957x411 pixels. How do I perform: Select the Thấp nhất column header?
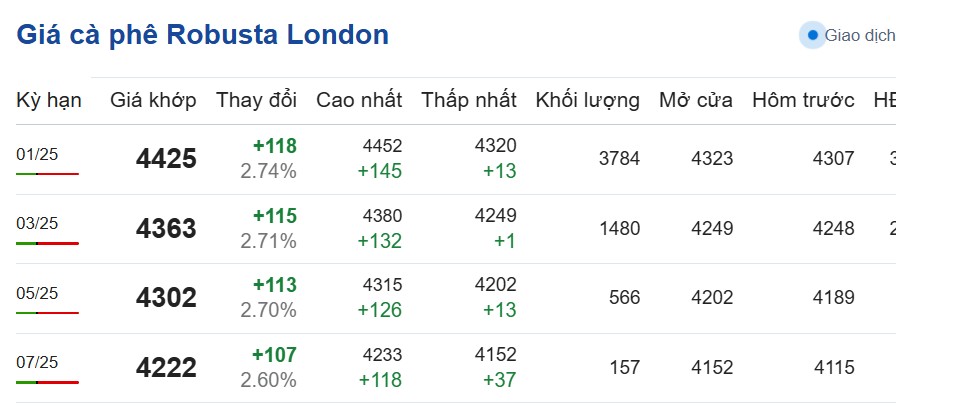(468, 100)
